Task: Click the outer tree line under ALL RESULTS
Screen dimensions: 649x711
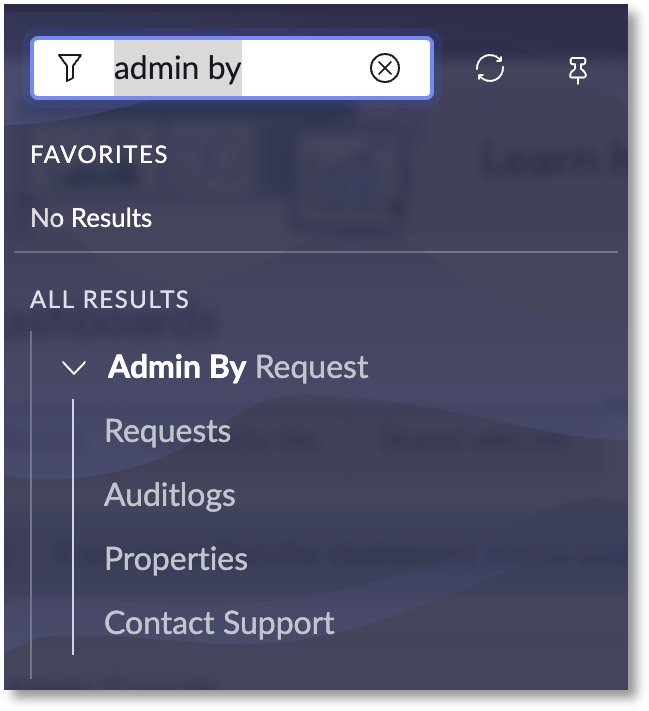Action: pos(31,500)
